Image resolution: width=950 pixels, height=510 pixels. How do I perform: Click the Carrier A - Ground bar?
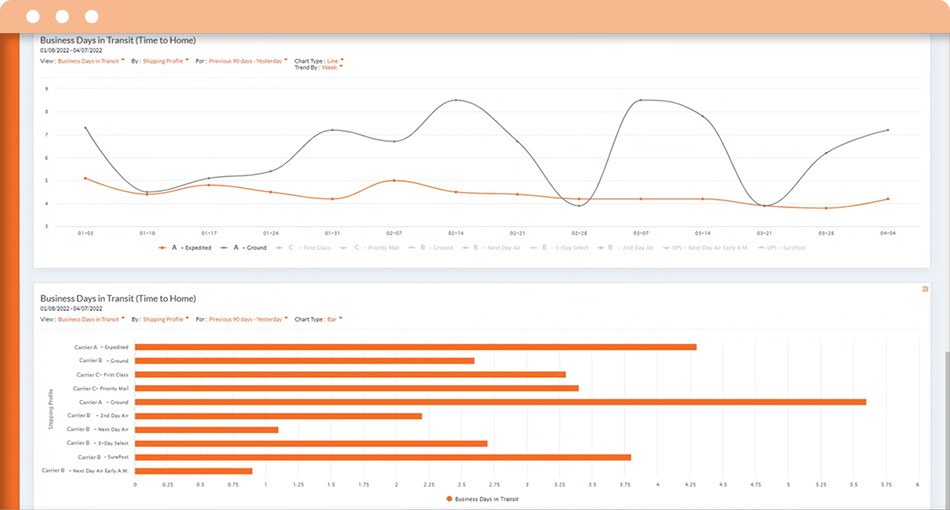coord(500,402)
